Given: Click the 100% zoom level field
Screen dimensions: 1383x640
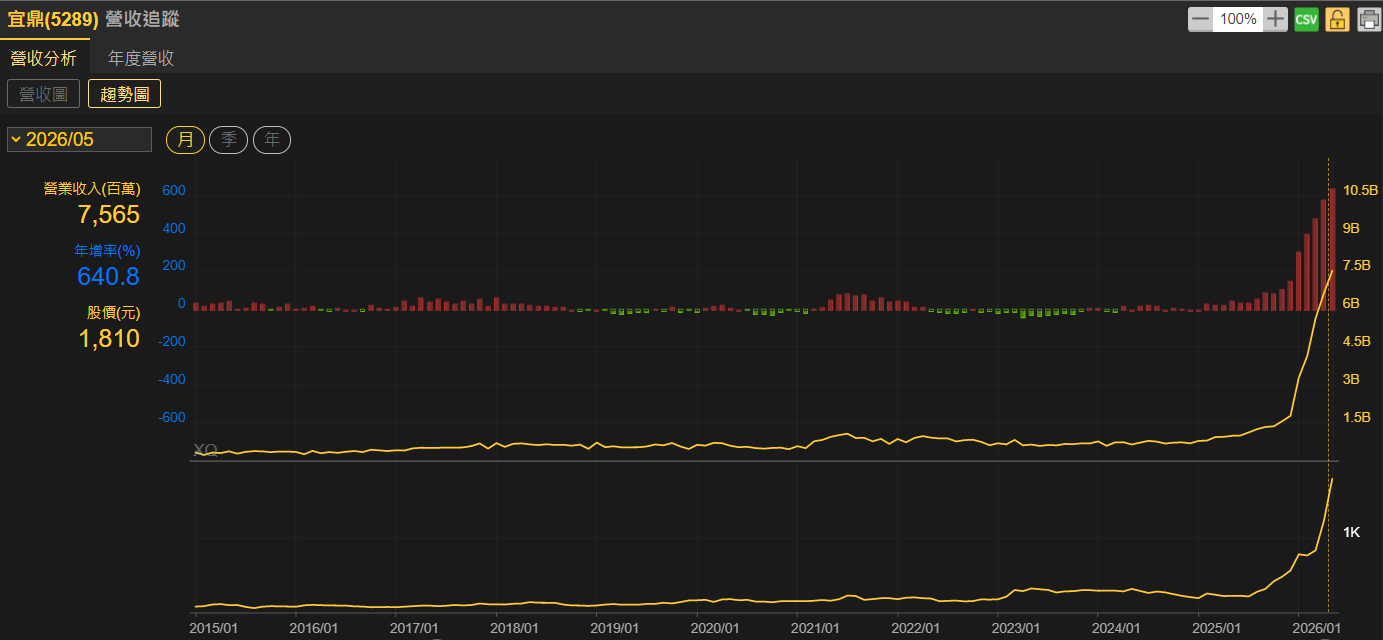Looking at the screenshot, I should pos(1238,19).
